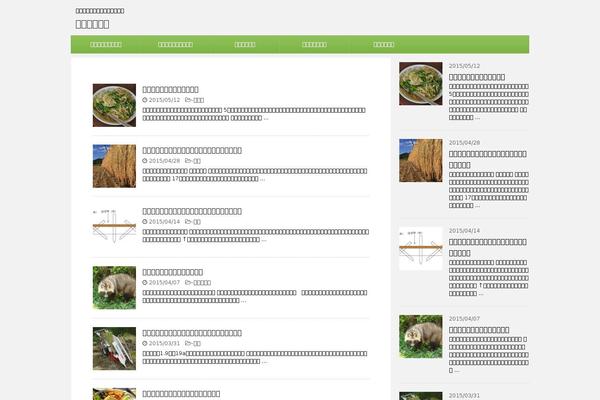Click the folder category icon on the 2015/05/12 post

coord(188,100)
